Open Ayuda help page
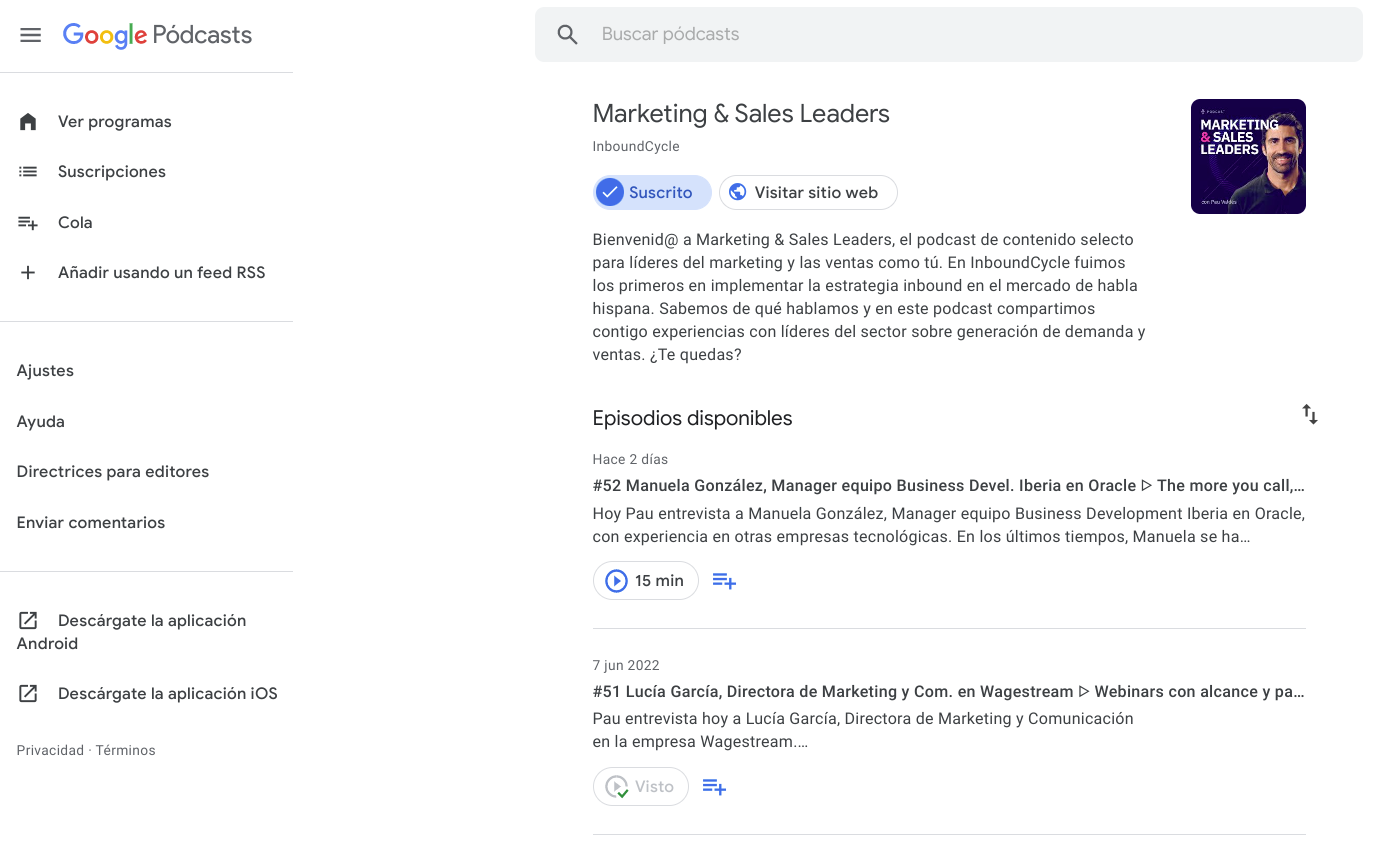 [x=41, y=422]
